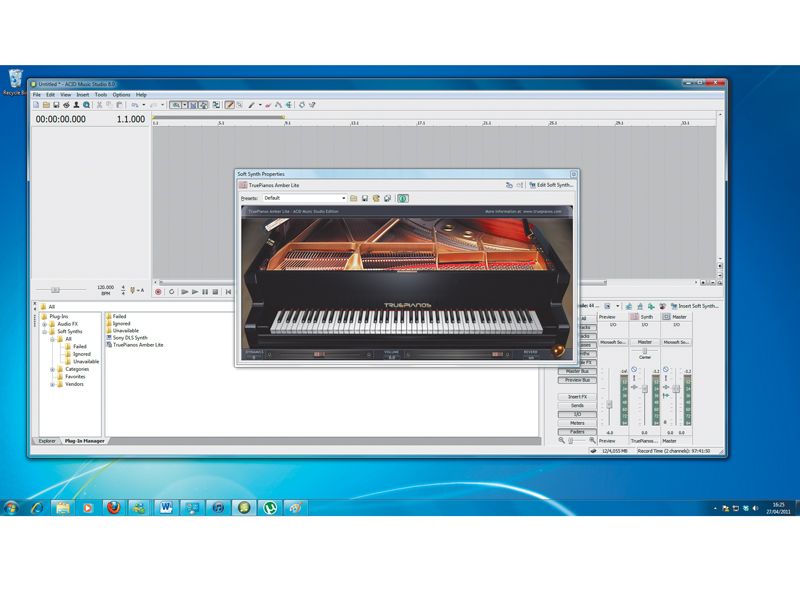Select Sony DLS Synth in the plug-in list
800x600 pixels.
pos(127,338)
